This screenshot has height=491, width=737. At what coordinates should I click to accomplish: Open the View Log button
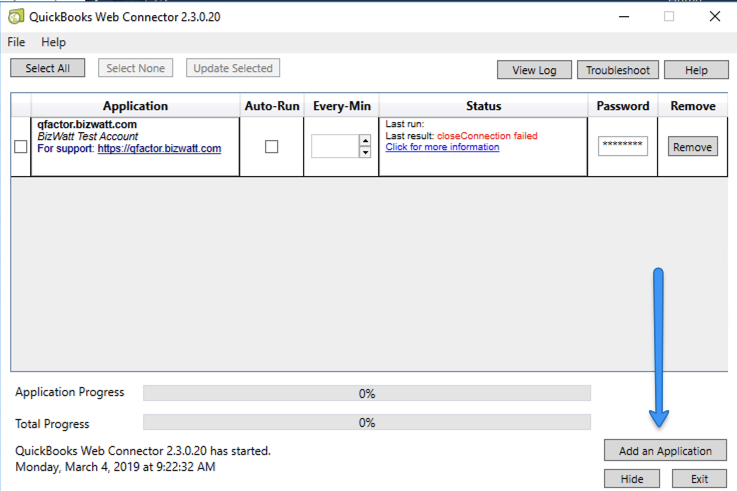click(x=534, y=70)
